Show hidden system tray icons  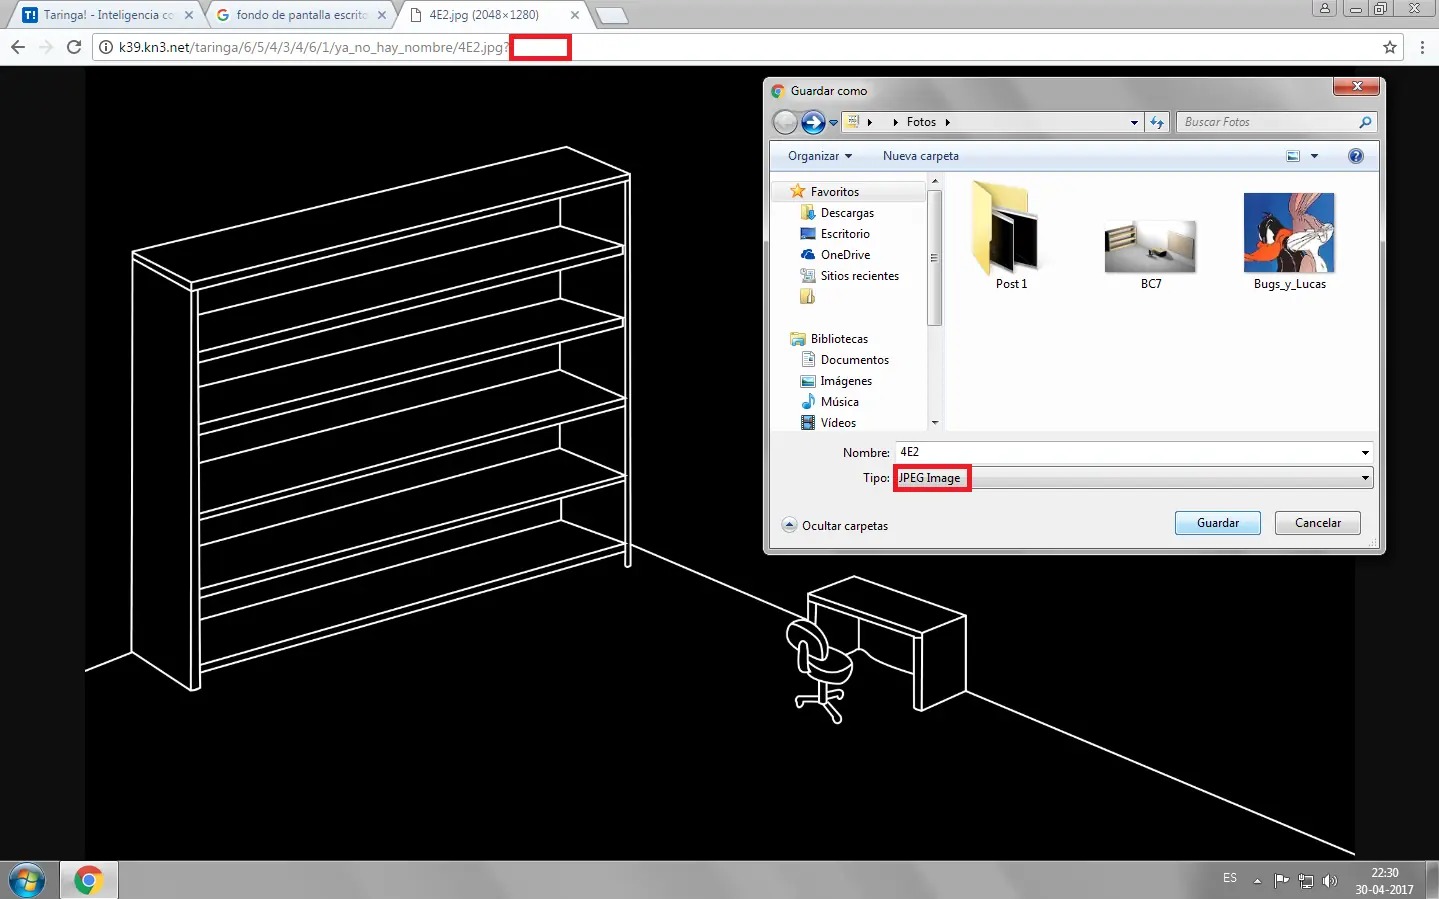[1257, 881]
